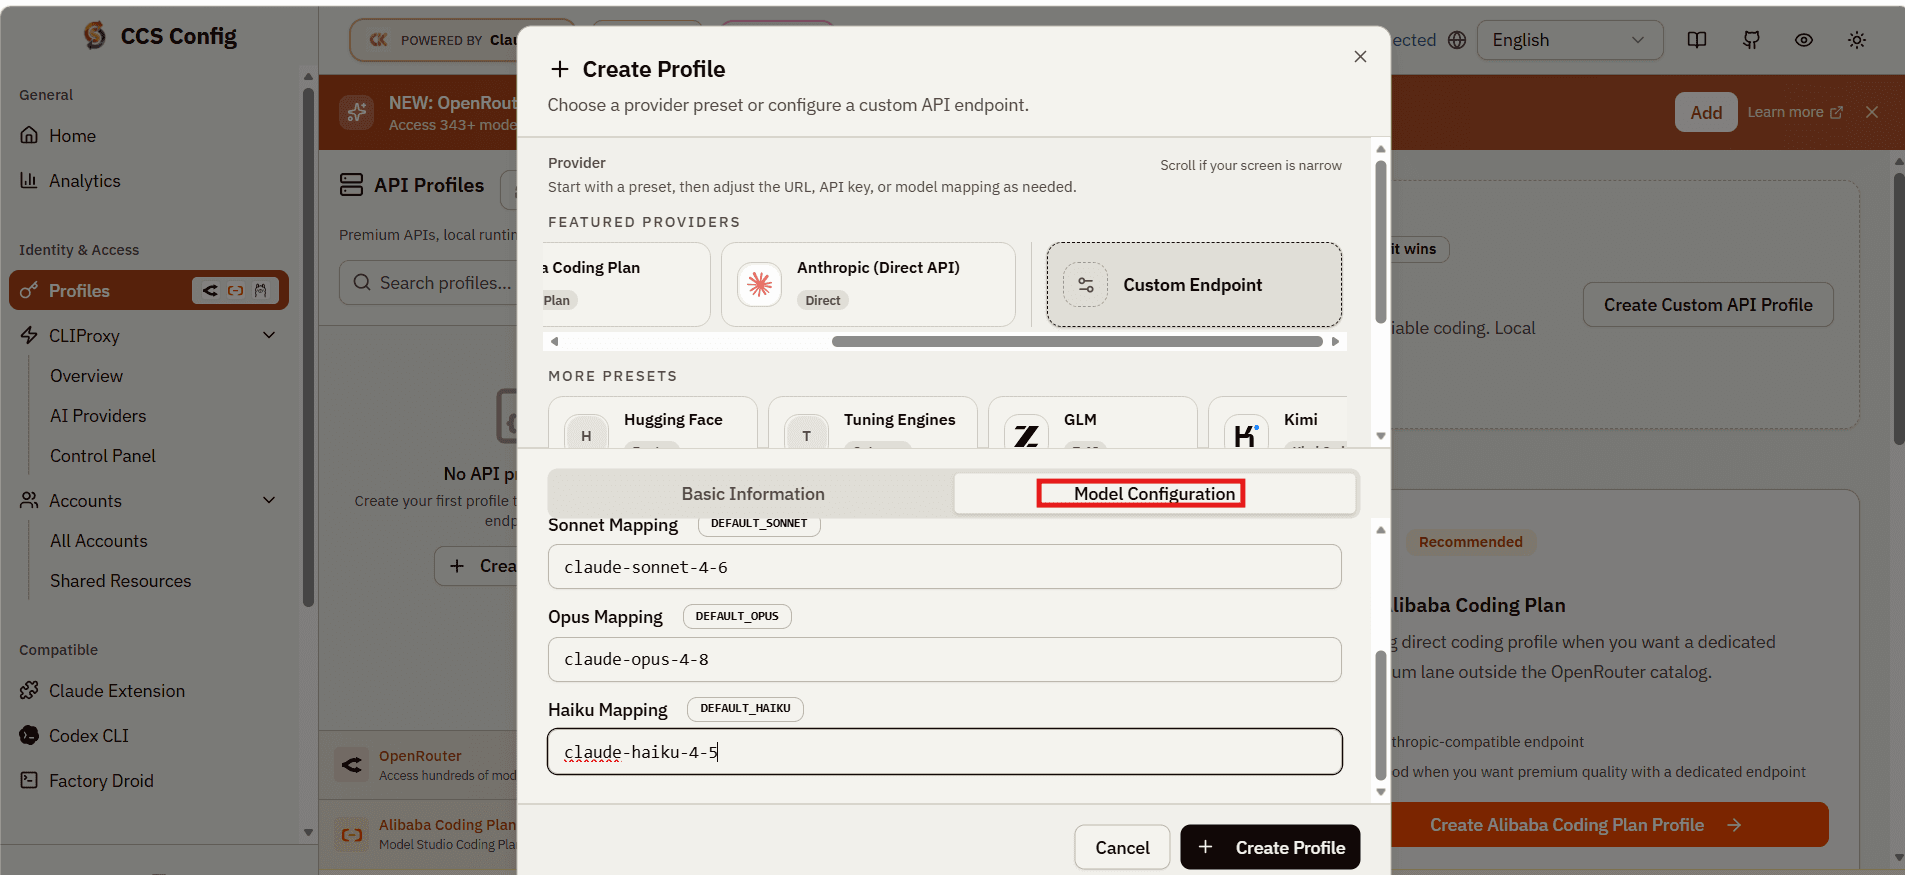Select the Tuning Engines preset
Viewport: 1905px width, 875px height.
[873, 422]
